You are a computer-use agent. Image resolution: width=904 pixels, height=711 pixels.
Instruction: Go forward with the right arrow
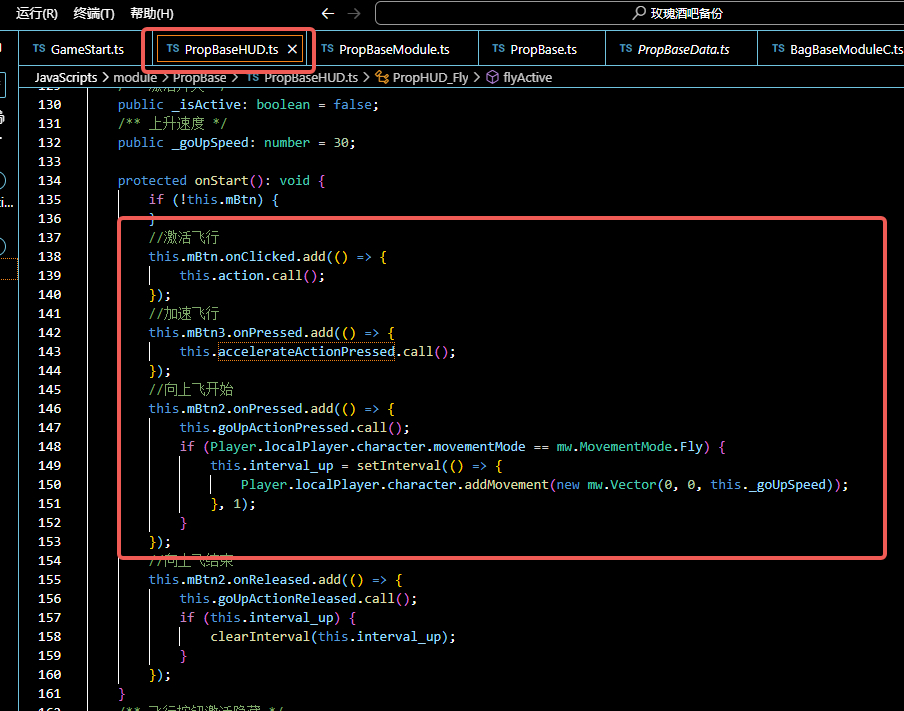(x=354, y=13)
